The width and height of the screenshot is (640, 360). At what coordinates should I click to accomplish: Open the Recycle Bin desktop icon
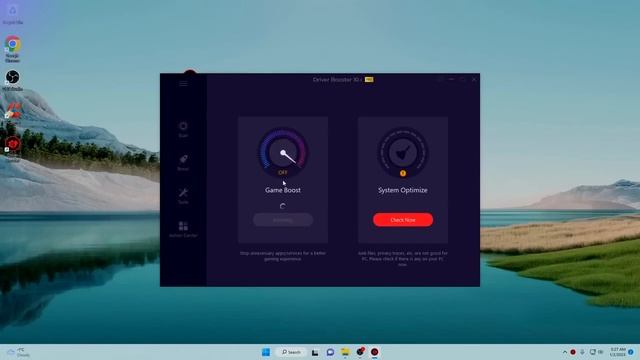coord(13,14)
